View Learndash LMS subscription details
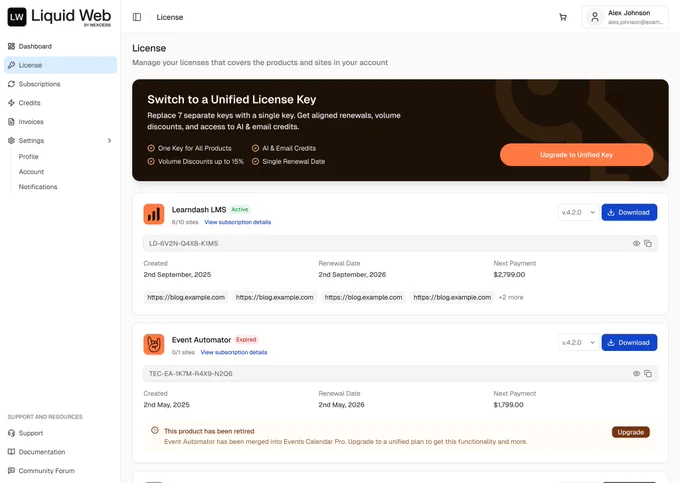This screenshot has width=680, height=483. click(x=238, y=222)
